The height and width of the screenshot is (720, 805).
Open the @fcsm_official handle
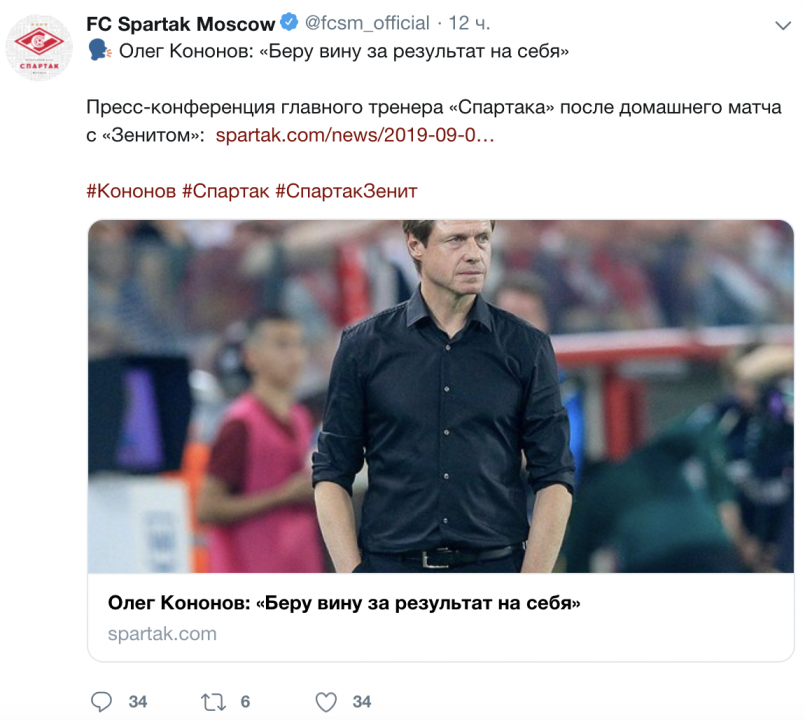[x=366, y=23]
